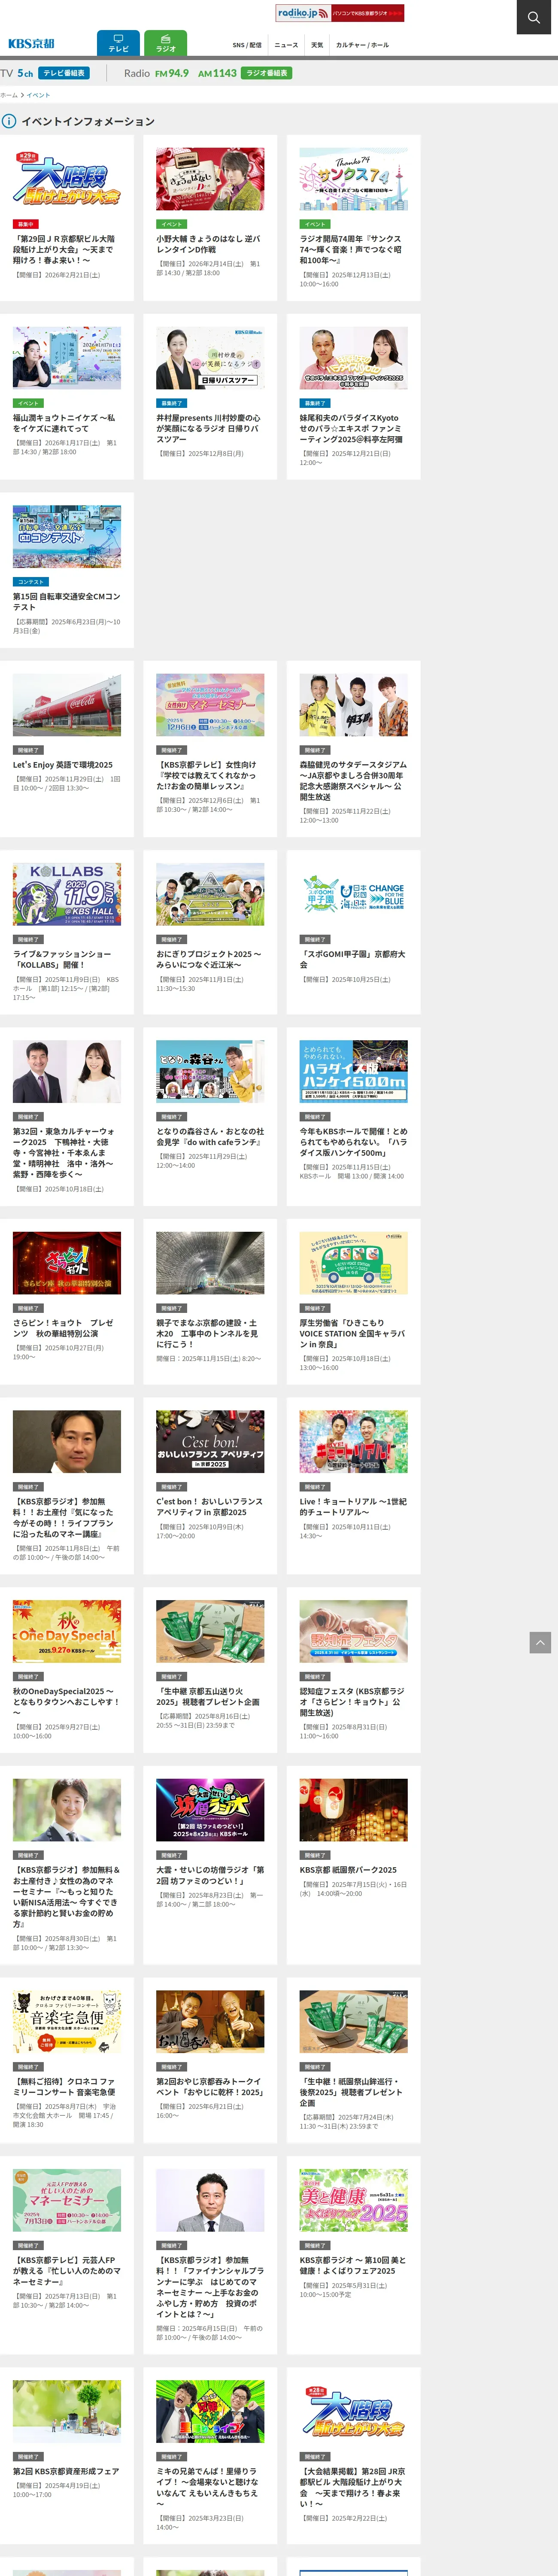Viewport: 558px width, 2576px height.
Task: Open the 大階段駆け上がり大会 第29回 thumbnail
Action: [x=67, y=179]
